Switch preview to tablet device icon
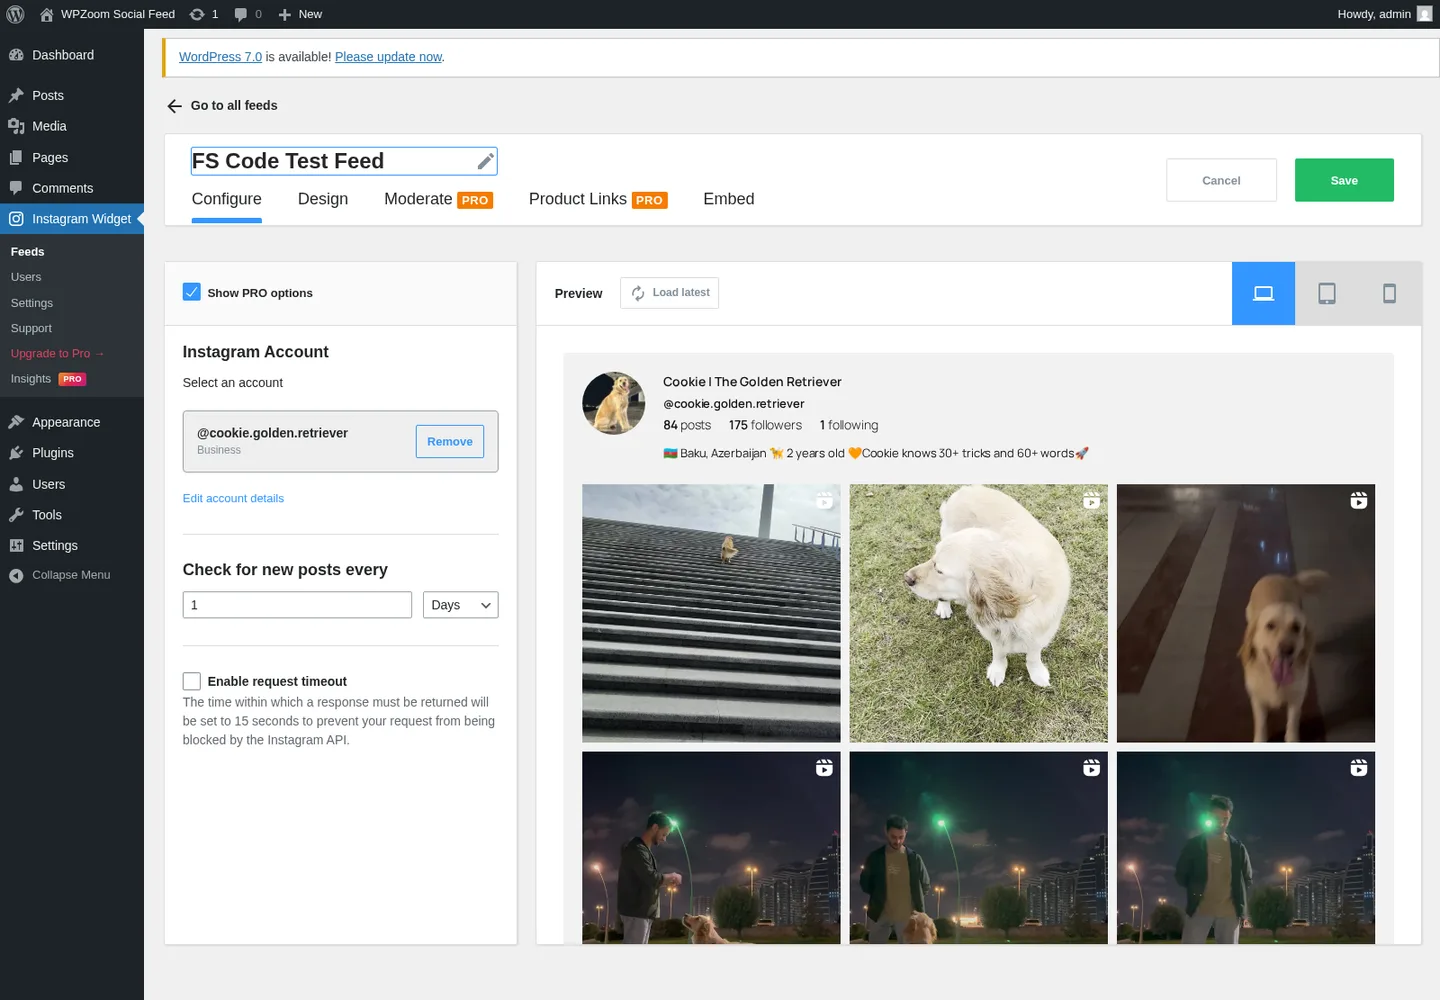Image resolution: width=1440 pixels, height=1000 pixels. 1327,293
